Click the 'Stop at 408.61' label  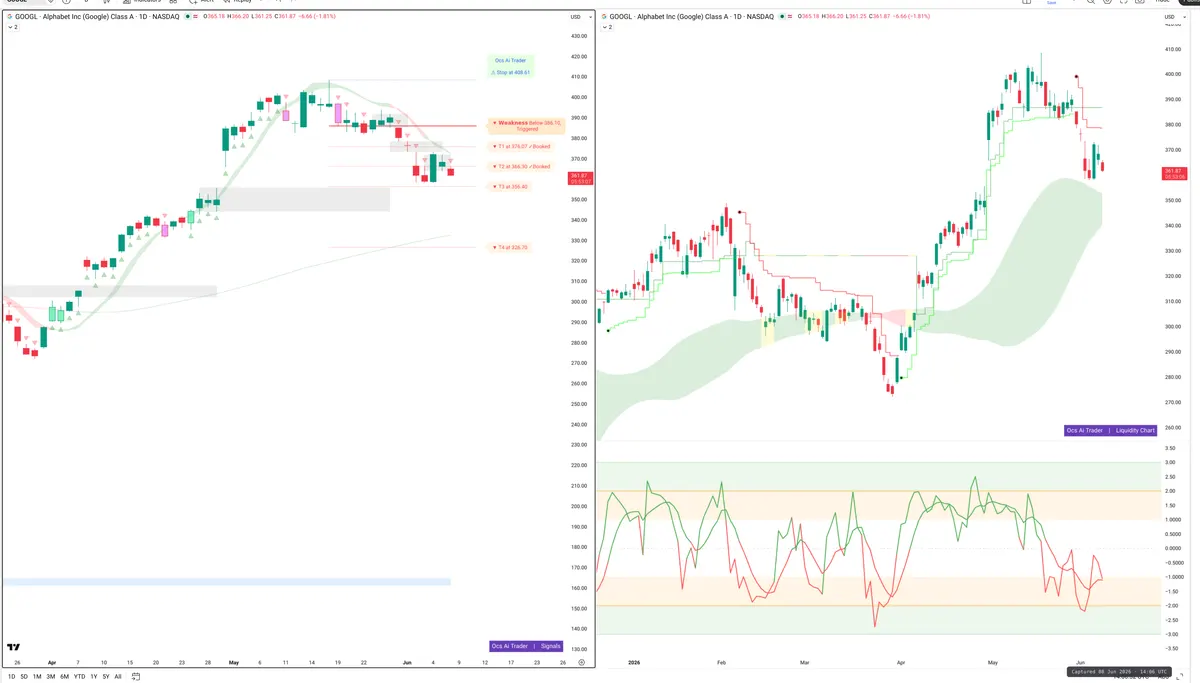[512, 73]
